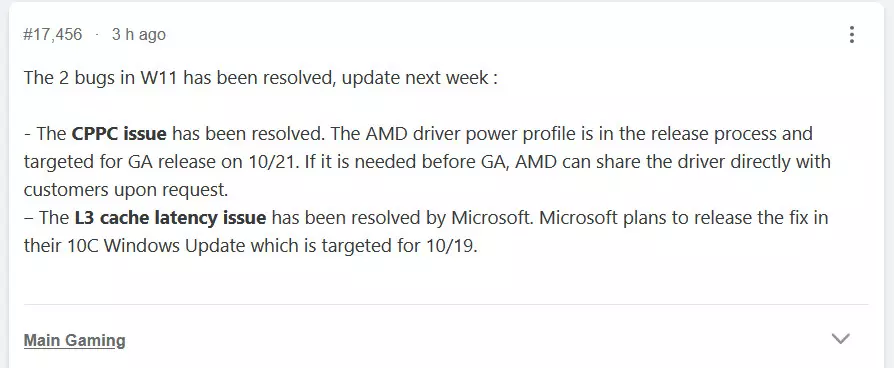Click the "3 h ago" timestamp

139,35
